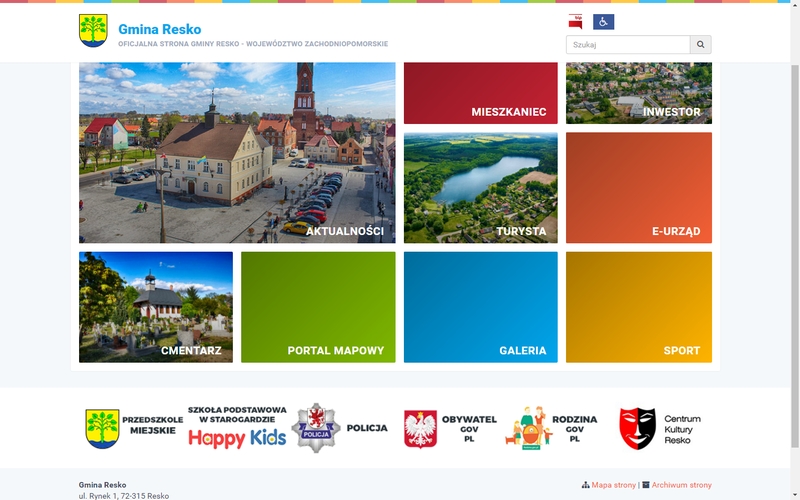Screen dimensions: 800x500
Task: Open the orange E-Urząd tile
Action: [x=639, y=188]
